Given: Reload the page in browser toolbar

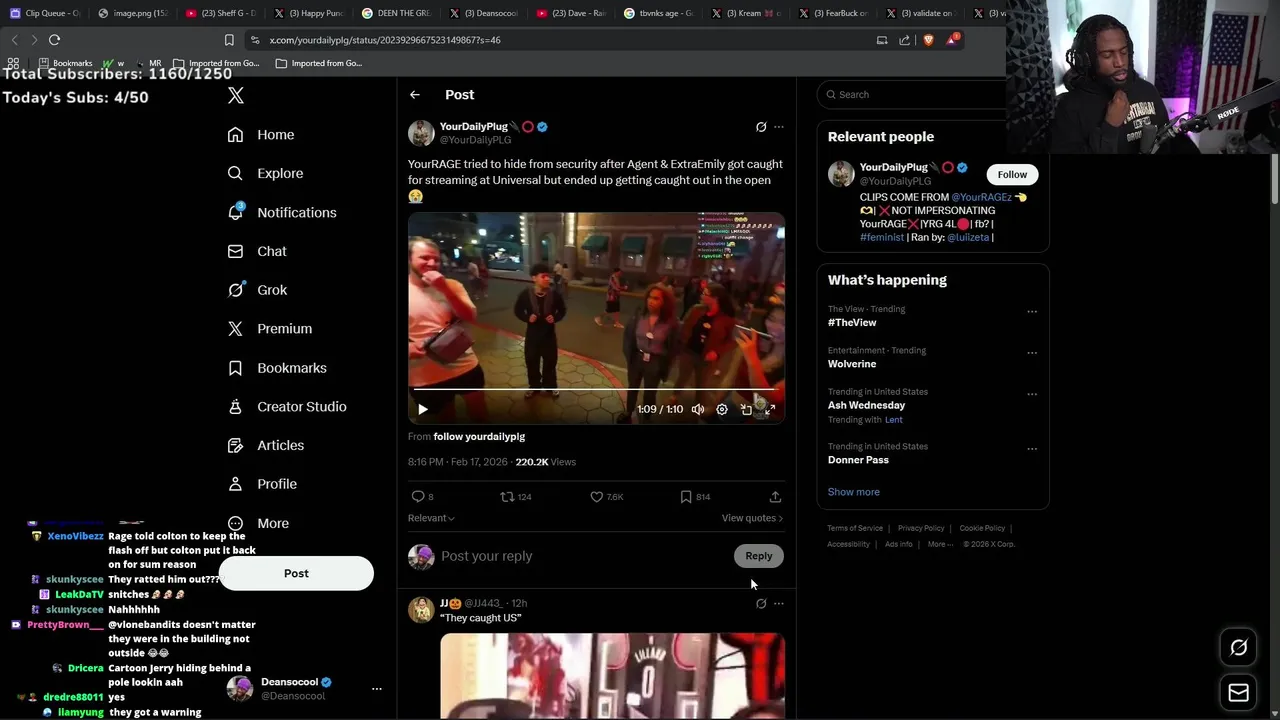Looking at the screenshot, I should [54, 40].
